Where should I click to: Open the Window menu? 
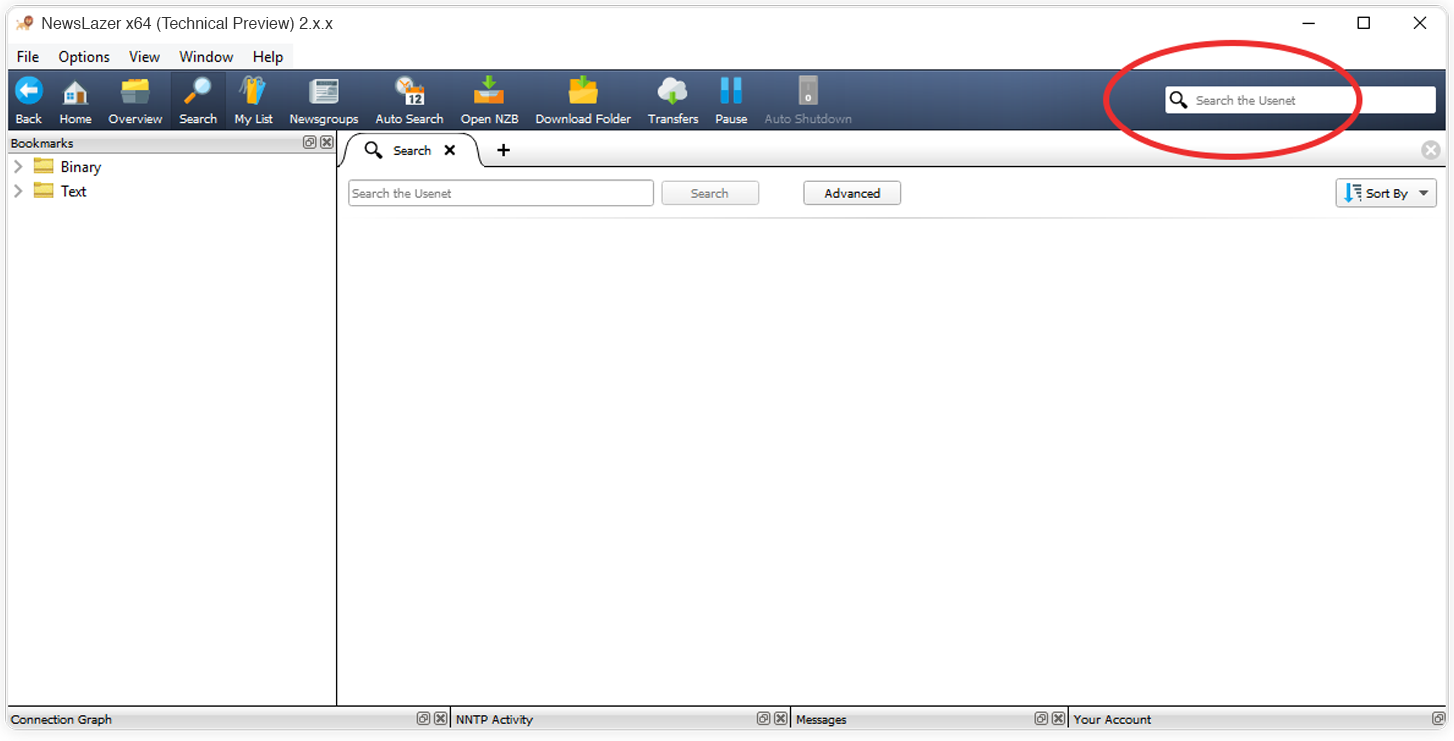[206, 57]
